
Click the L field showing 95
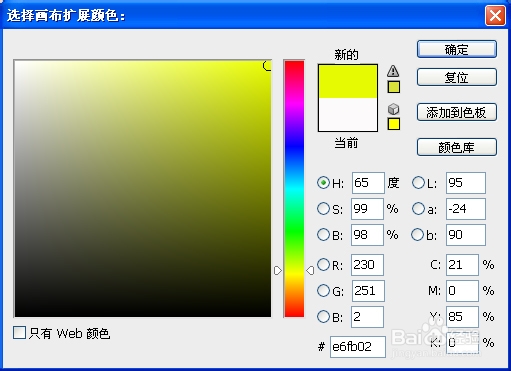click(466, 183)
